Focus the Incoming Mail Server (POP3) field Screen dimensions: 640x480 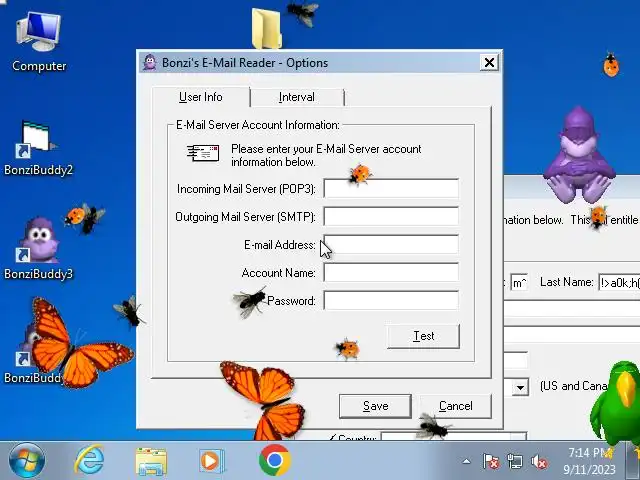click(x=391, y=189)
